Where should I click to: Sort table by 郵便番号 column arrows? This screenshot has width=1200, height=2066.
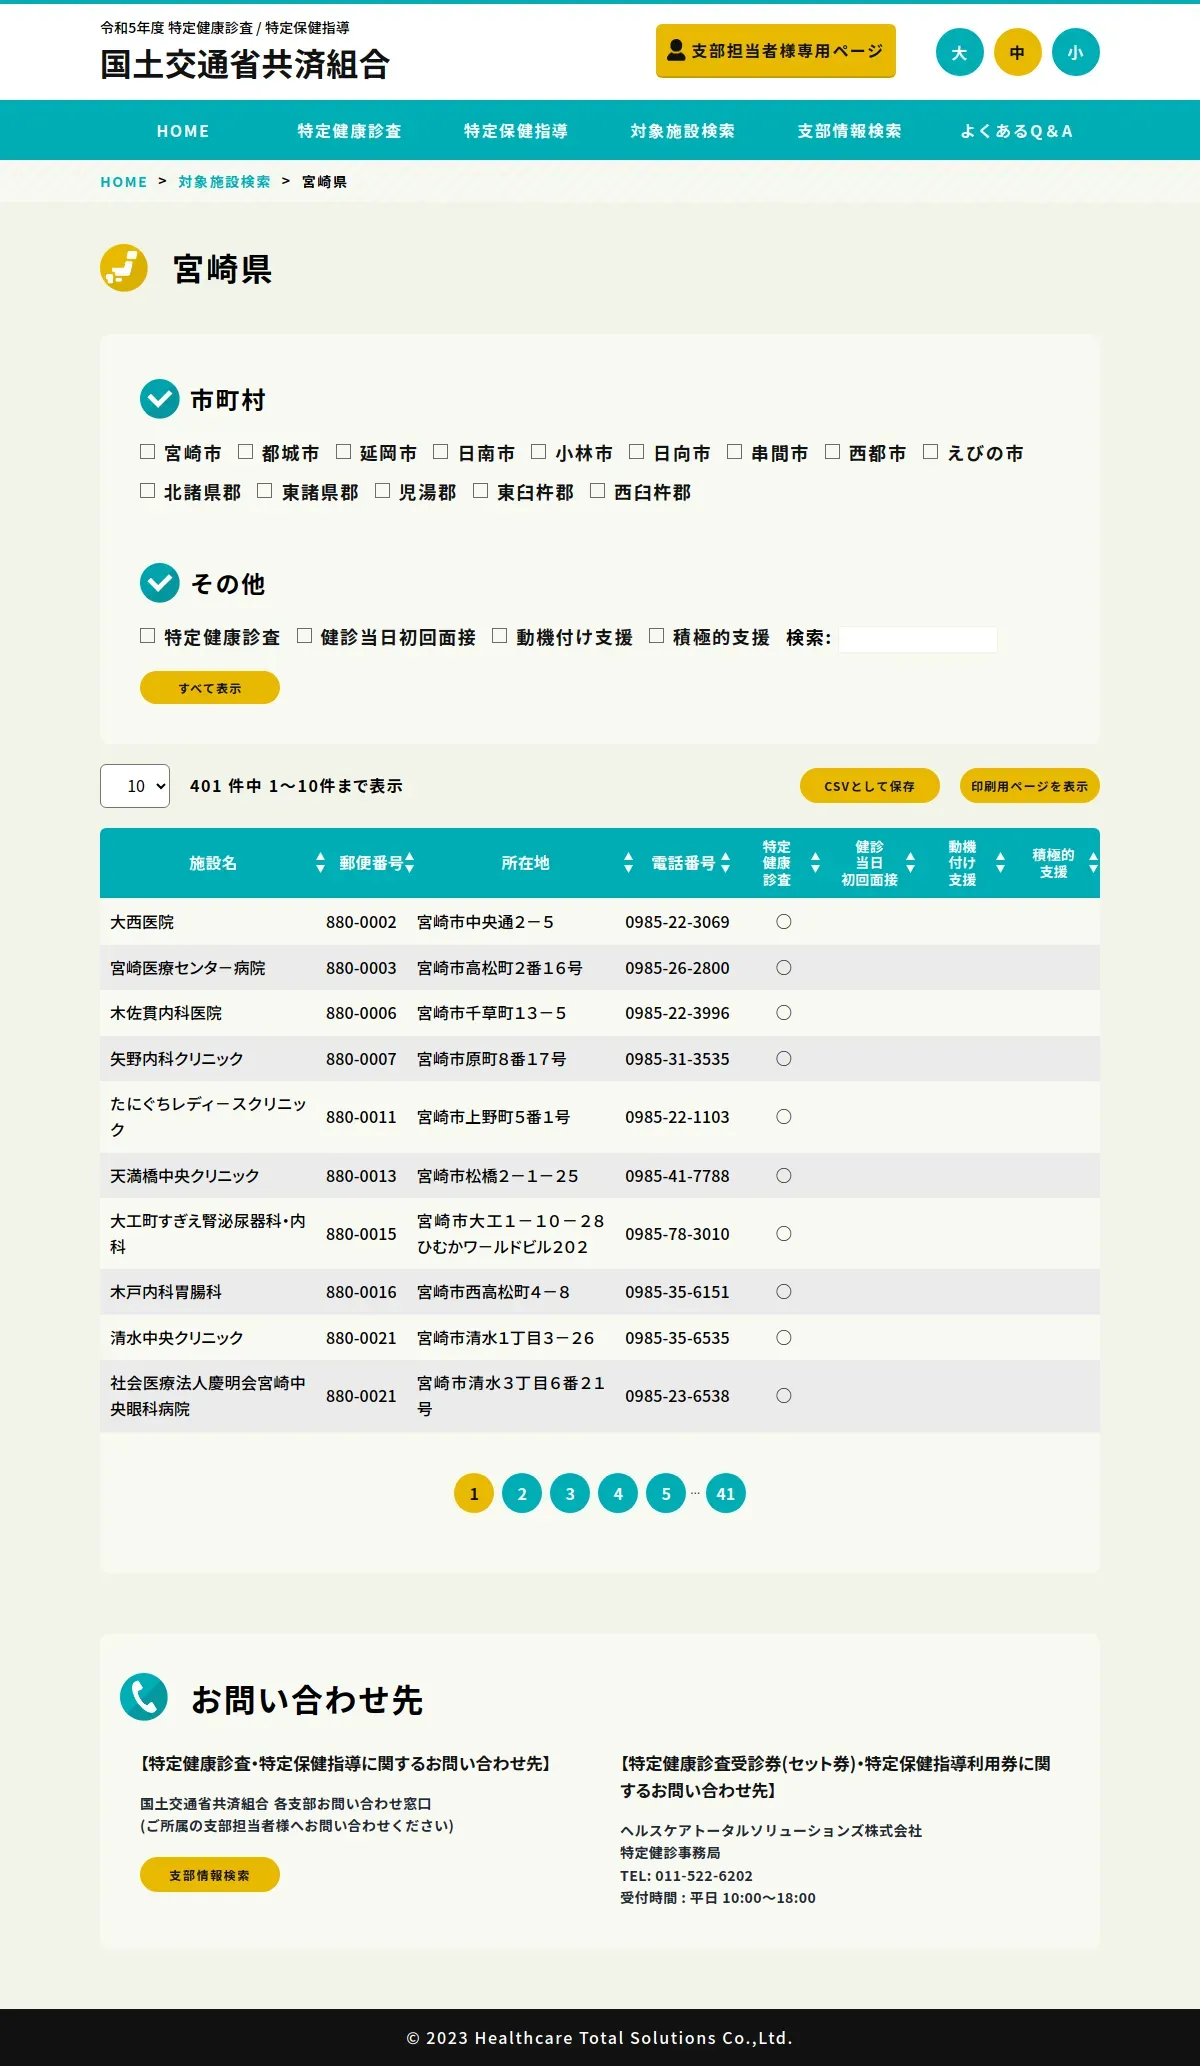pyautogui.click(x=410, y=863)
